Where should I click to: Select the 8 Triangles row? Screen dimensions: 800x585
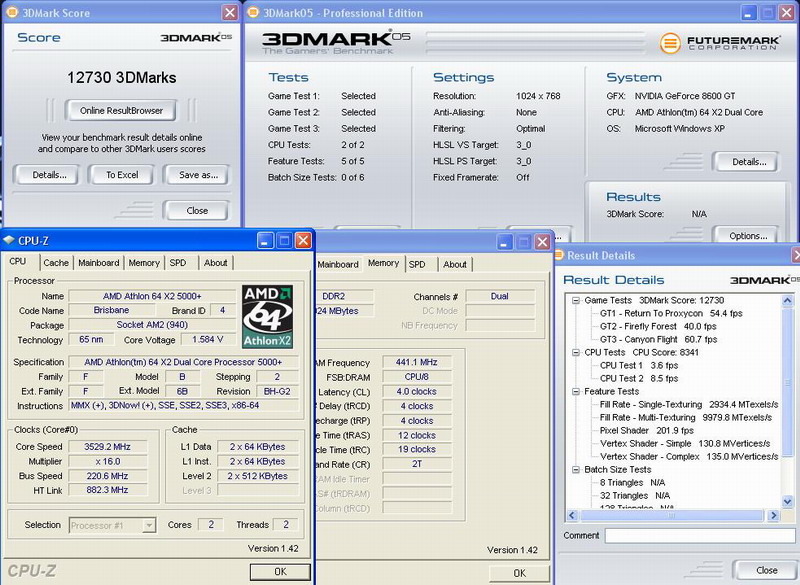click(633, 482)
